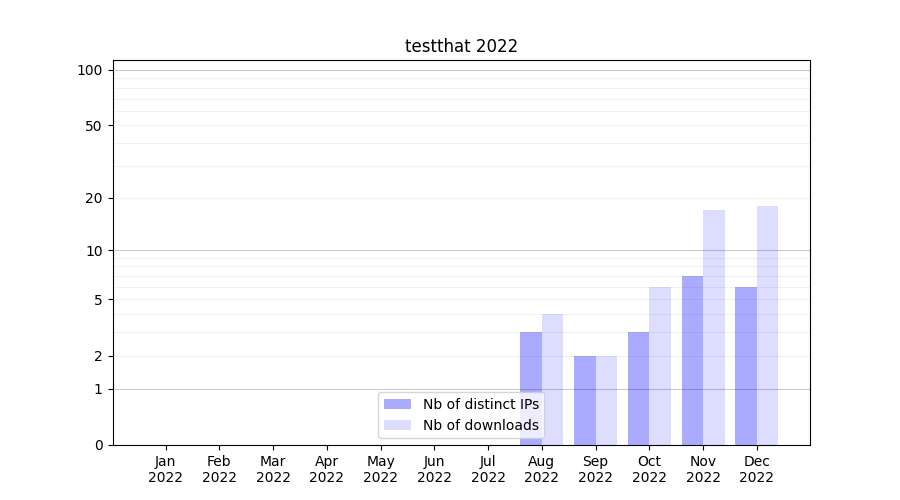Click the 'Jun 2022' x-axis label

[434, 469]
